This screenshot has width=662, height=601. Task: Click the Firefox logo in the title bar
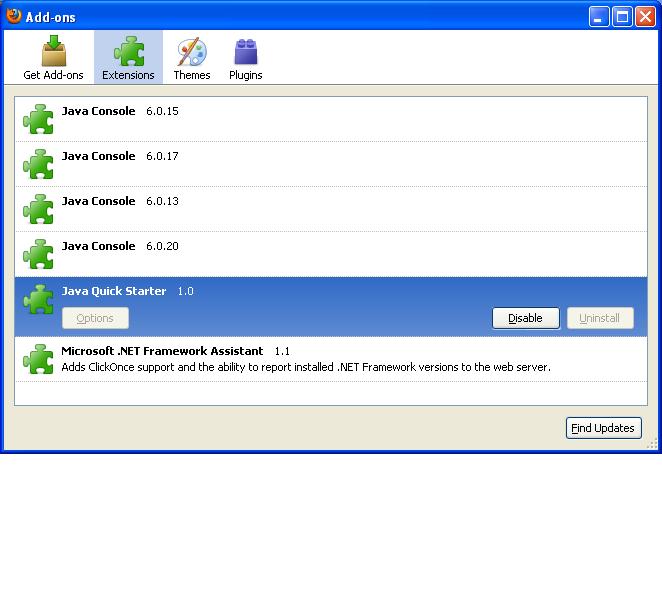click(x=14, y=16)
